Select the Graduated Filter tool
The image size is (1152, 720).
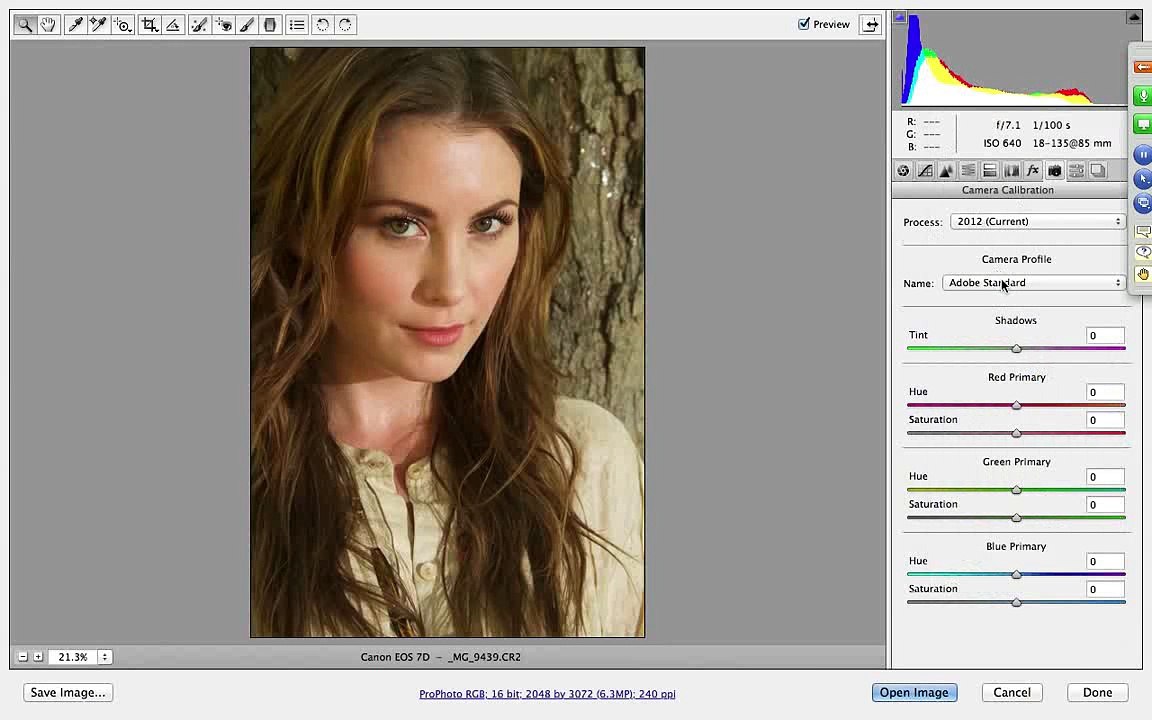[x=270, y=25]
